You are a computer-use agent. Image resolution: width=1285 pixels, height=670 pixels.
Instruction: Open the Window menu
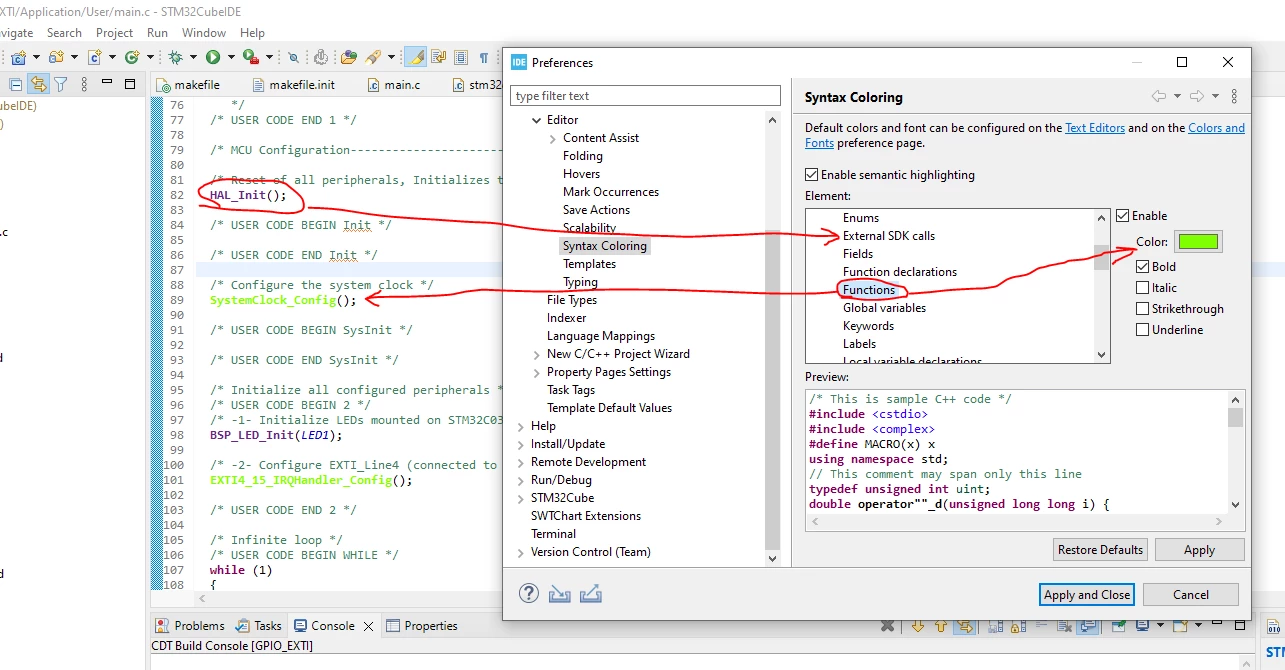204,33
